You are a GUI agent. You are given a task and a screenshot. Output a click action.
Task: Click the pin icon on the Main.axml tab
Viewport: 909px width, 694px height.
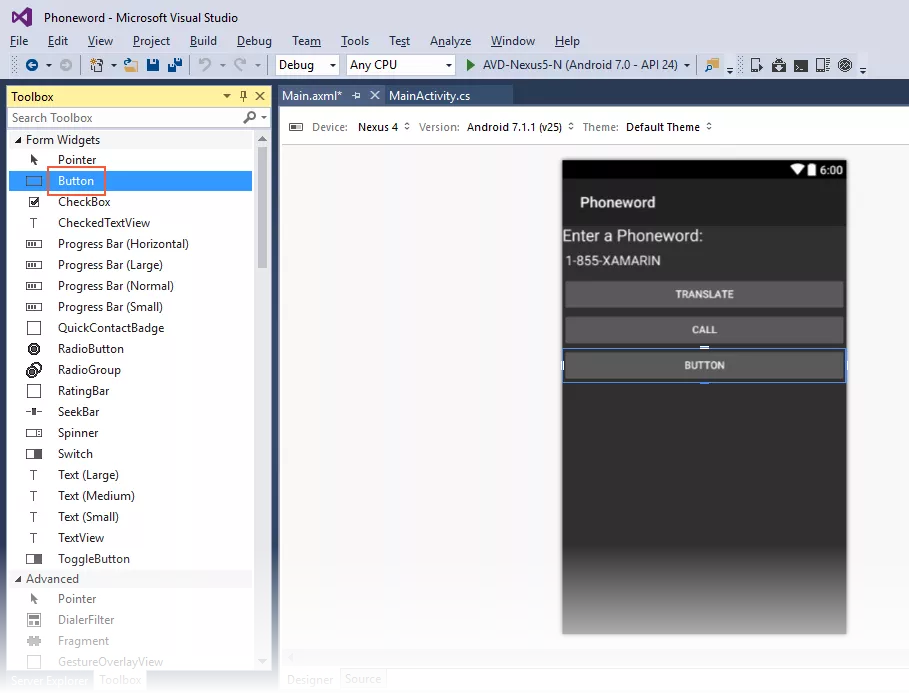(x=357, y=96)
